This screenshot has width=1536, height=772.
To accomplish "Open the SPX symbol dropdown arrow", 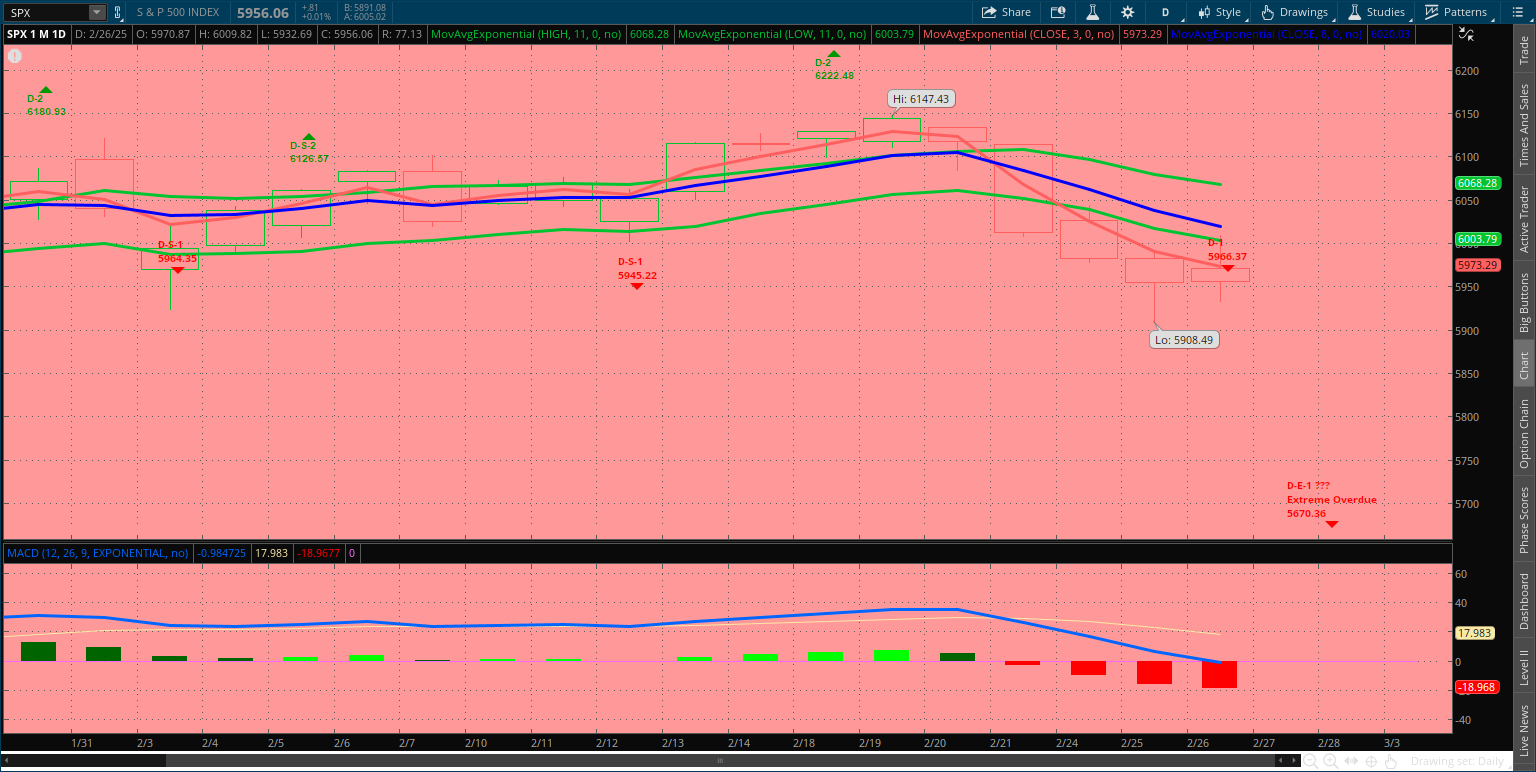I will coord(96,12).
